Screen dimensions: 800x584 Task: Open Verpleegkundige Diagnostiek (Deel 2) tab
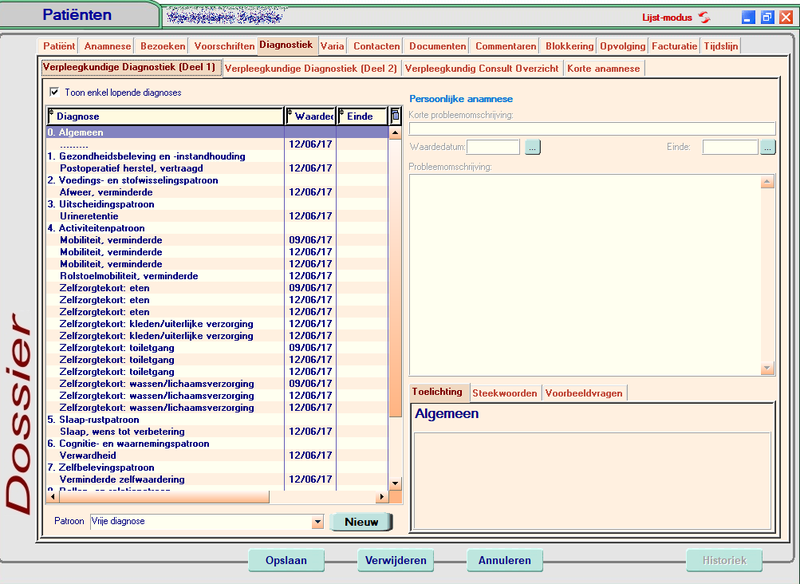pos(310,68)
